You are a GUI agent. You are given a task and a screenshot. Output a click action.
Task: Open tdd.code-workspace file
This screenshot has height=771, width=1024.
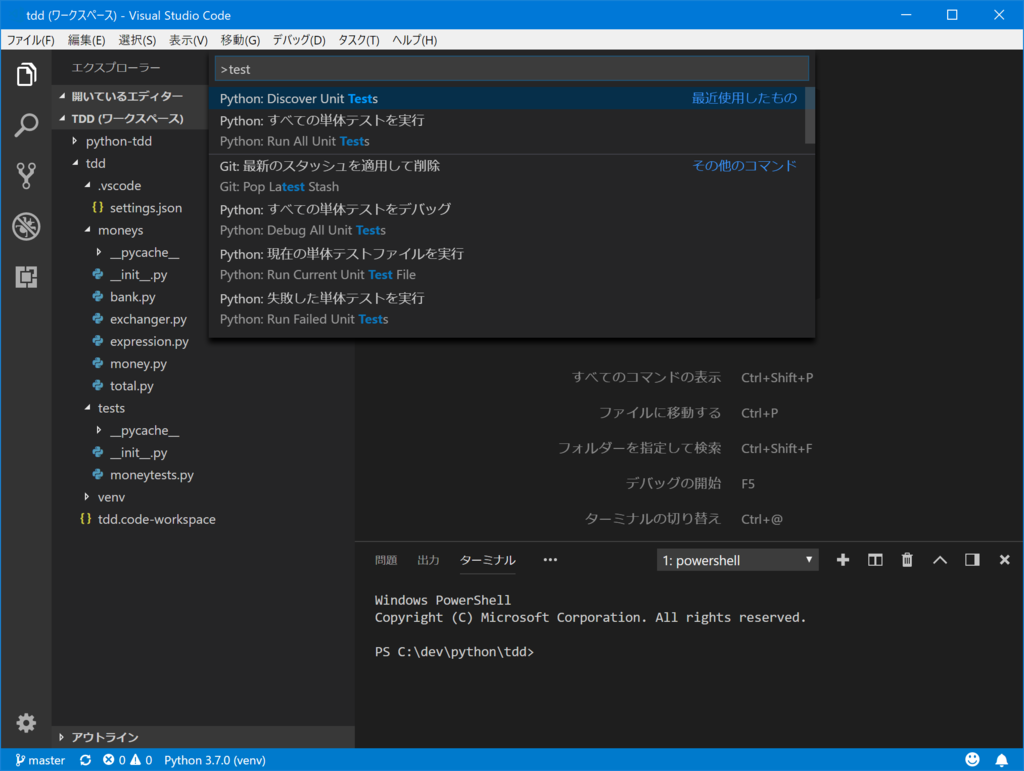(x=157, y=519)
